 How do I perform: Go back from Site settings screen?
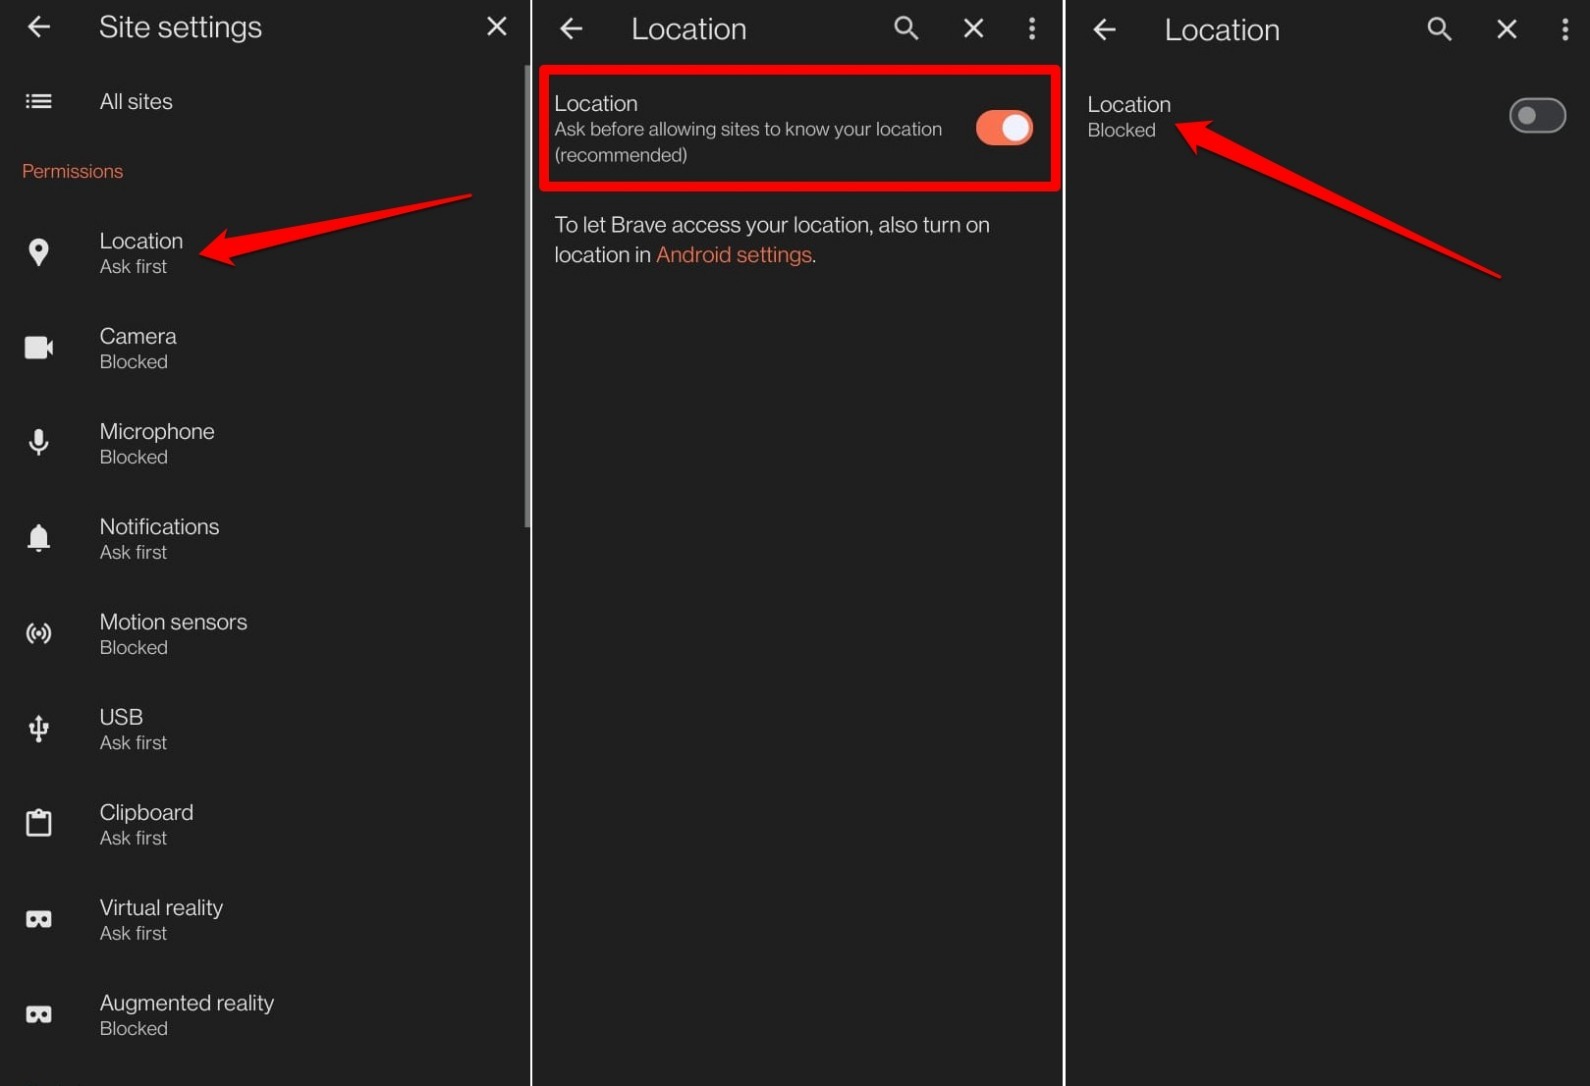39,27
